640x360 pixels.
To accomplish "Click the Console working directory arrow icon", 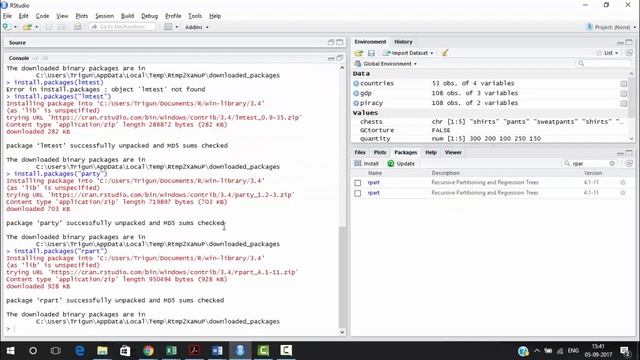I will point(45,58).
